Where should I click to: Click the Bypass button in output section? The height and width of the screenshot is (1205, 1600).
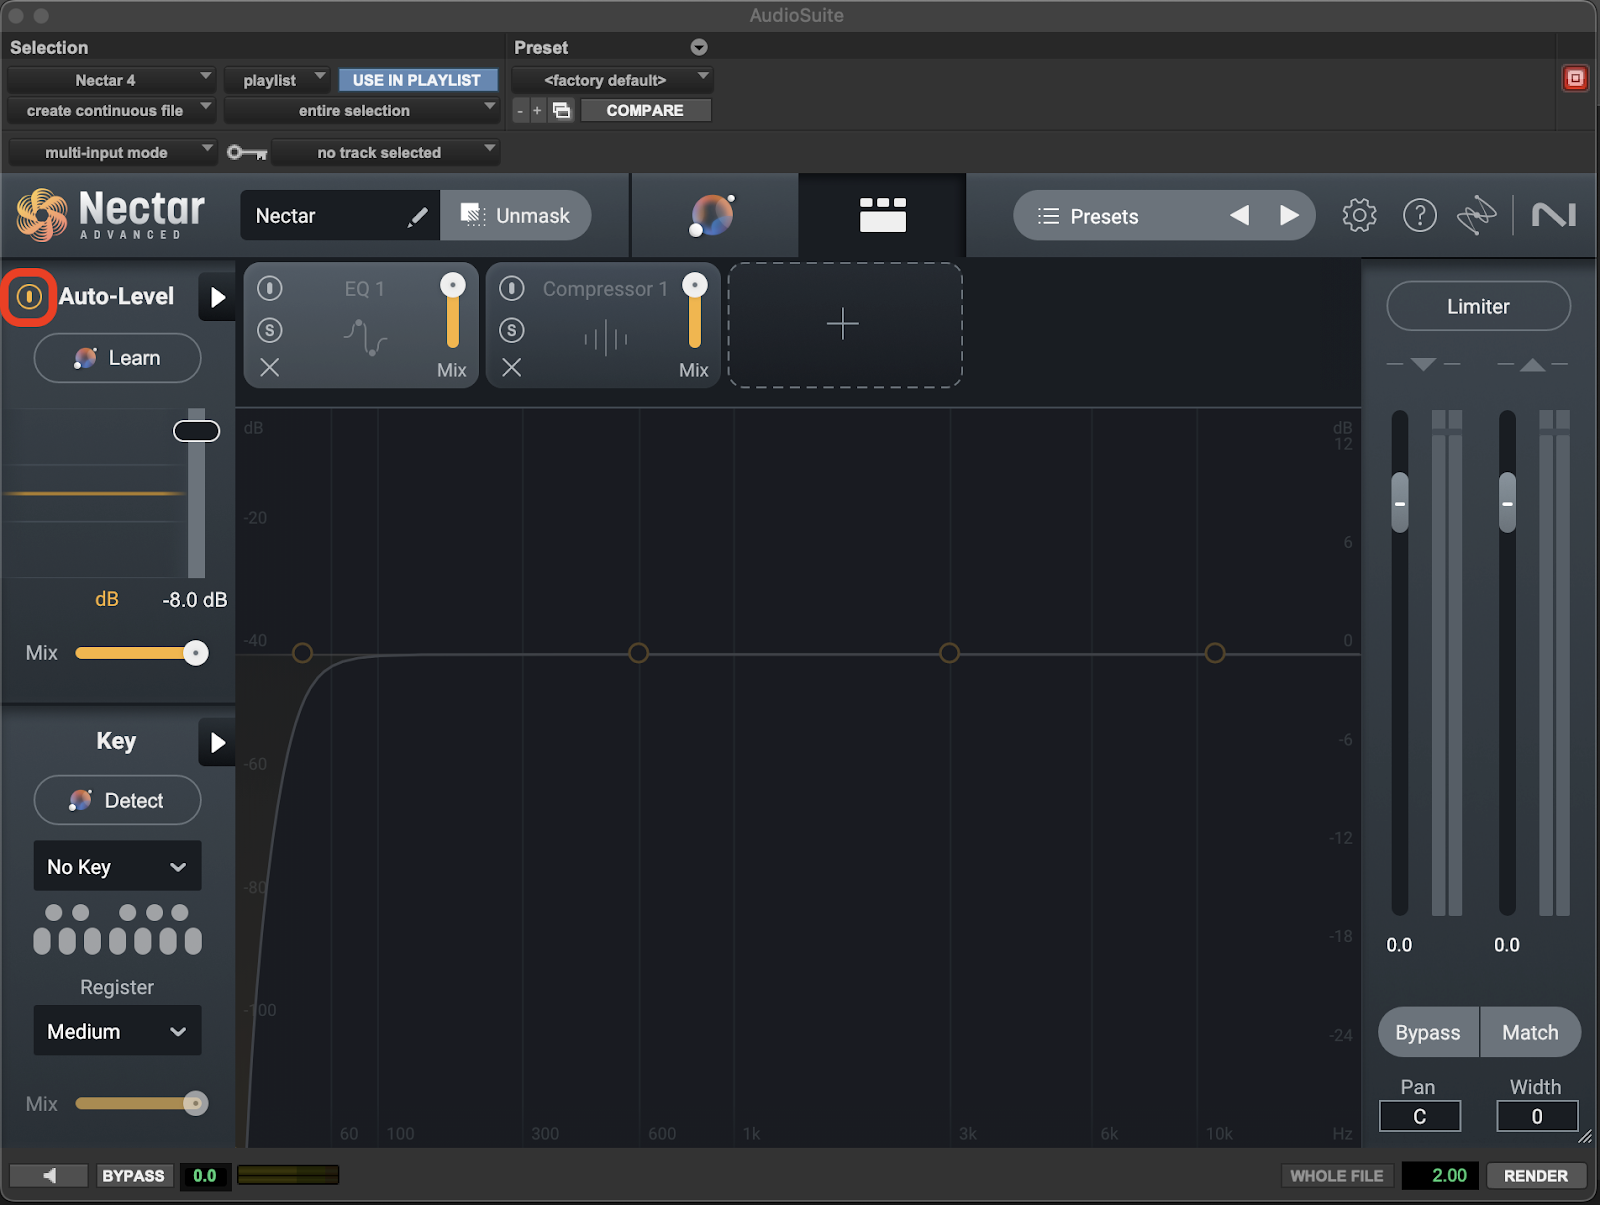[1428, 1032]
